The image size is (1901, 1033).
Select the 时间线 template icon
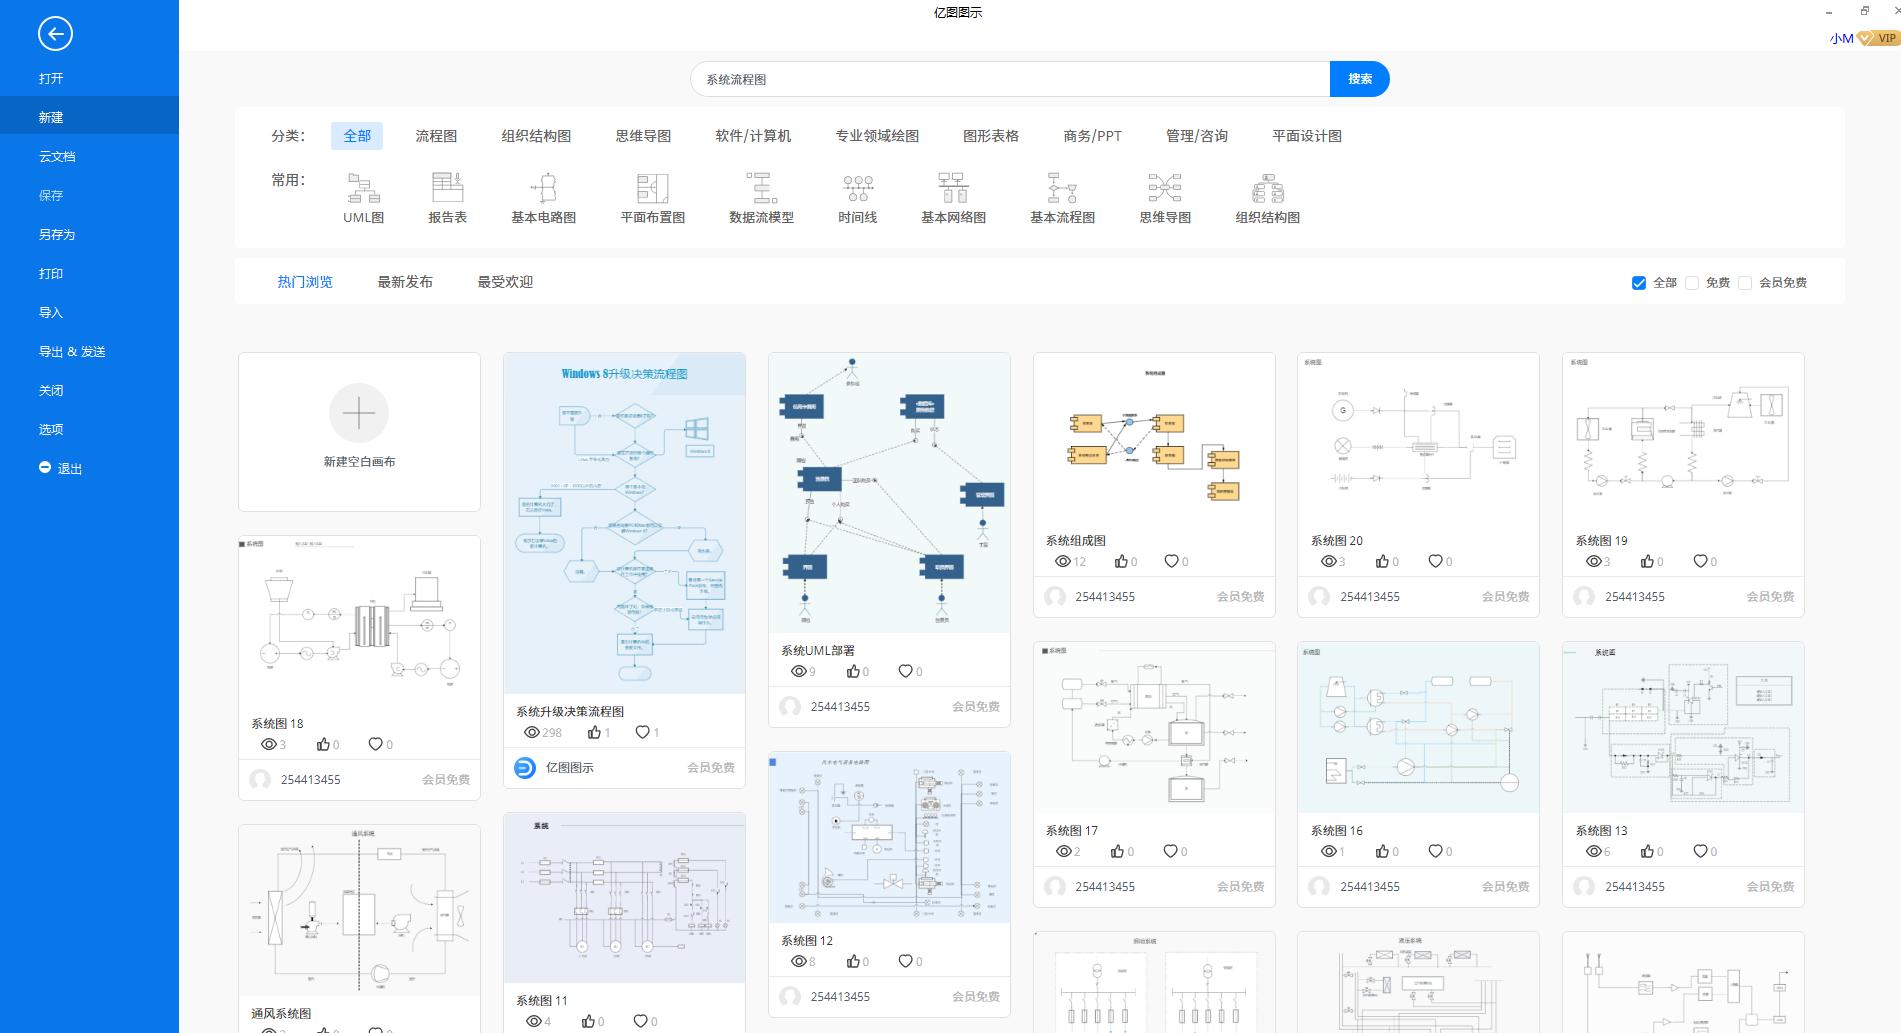coord(857,195)
